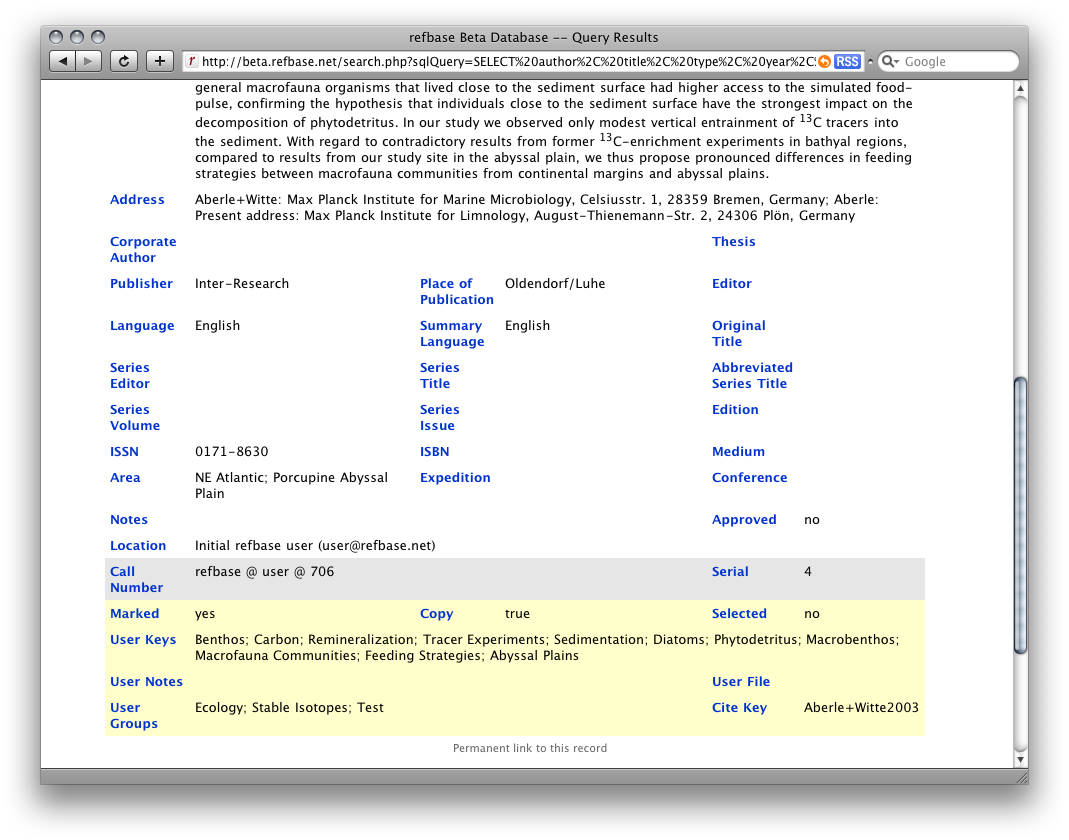Reload the page with the refresh icon
This screenshot has height=840, width=1069.
coord(124,61)
